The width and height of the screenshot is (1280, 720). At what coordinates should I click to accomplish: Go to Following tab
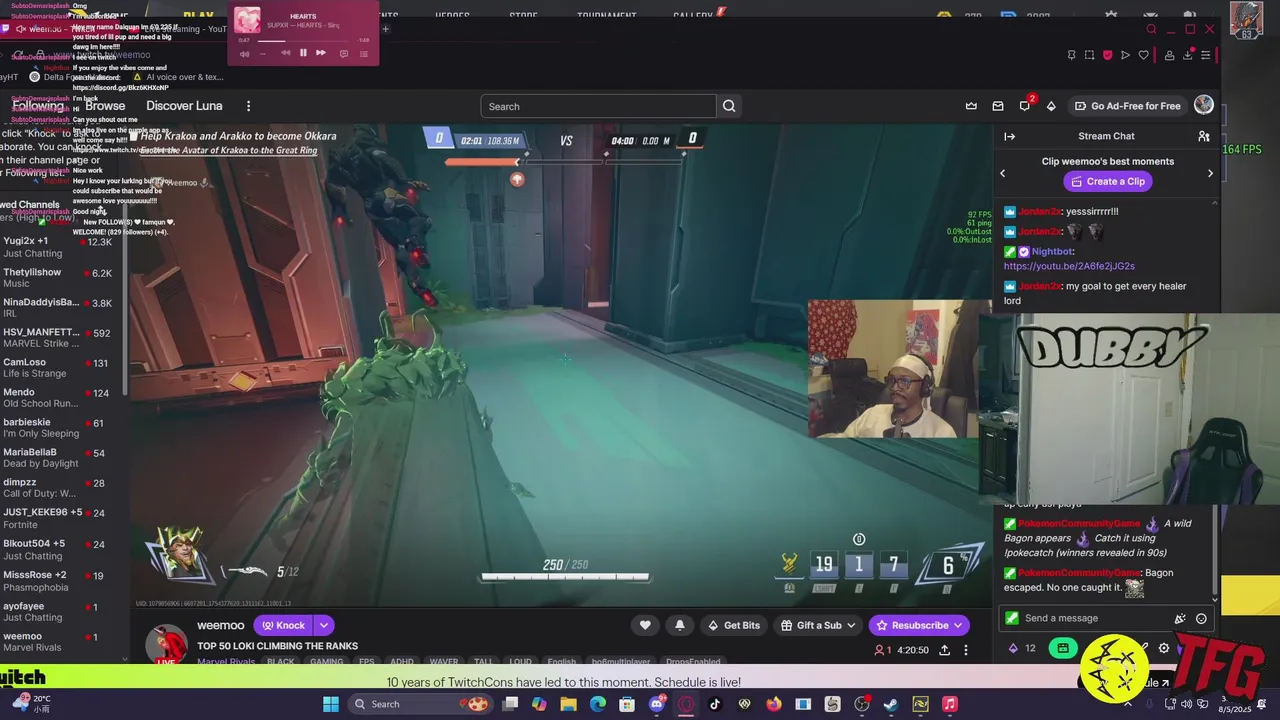point(38,106)
